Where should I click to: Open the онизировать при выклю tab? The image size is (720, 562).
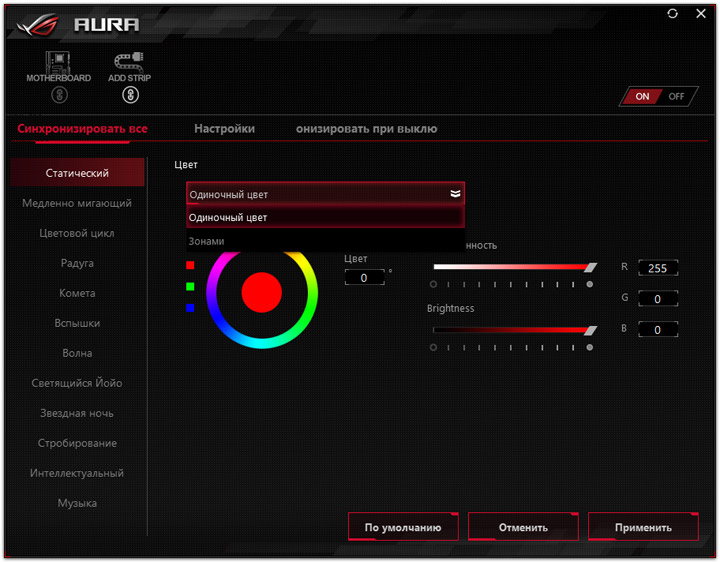click(x=366, y=129)
